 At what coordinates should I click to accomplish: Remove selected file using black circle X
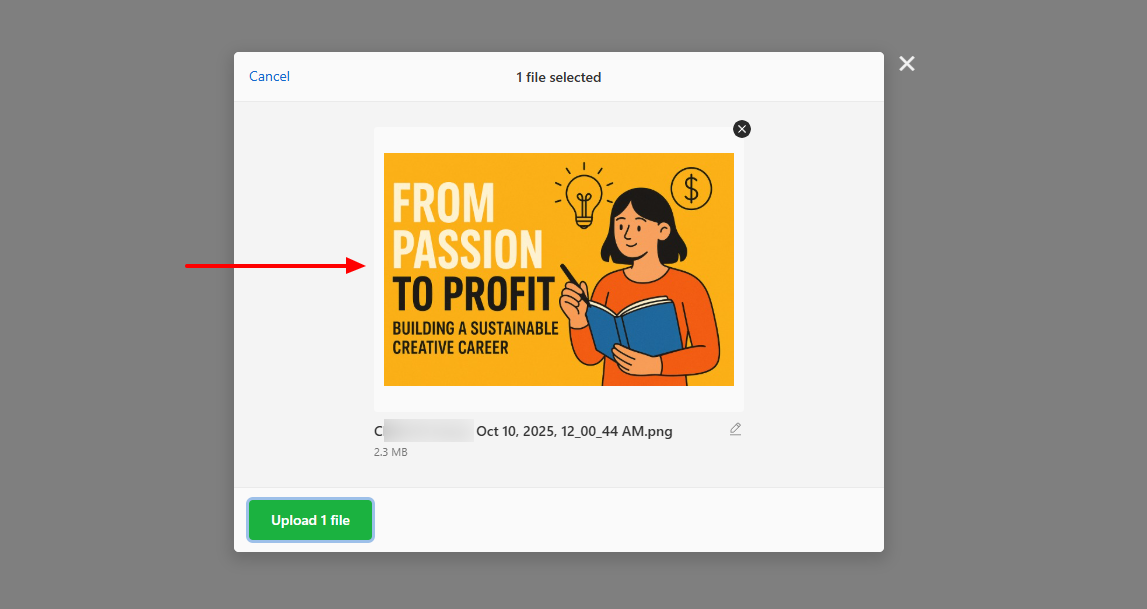[x=742, y=129]
